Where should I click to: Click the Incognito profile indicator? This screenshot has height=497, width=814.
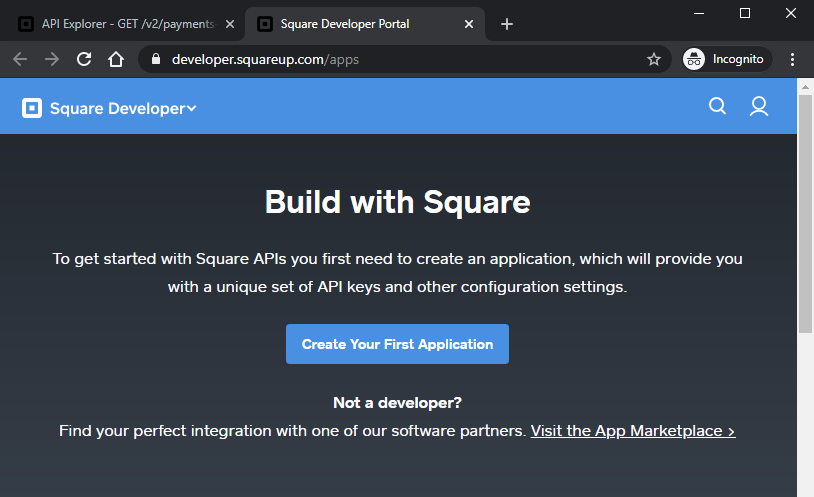pyautogui.click(x=726, y=59)
